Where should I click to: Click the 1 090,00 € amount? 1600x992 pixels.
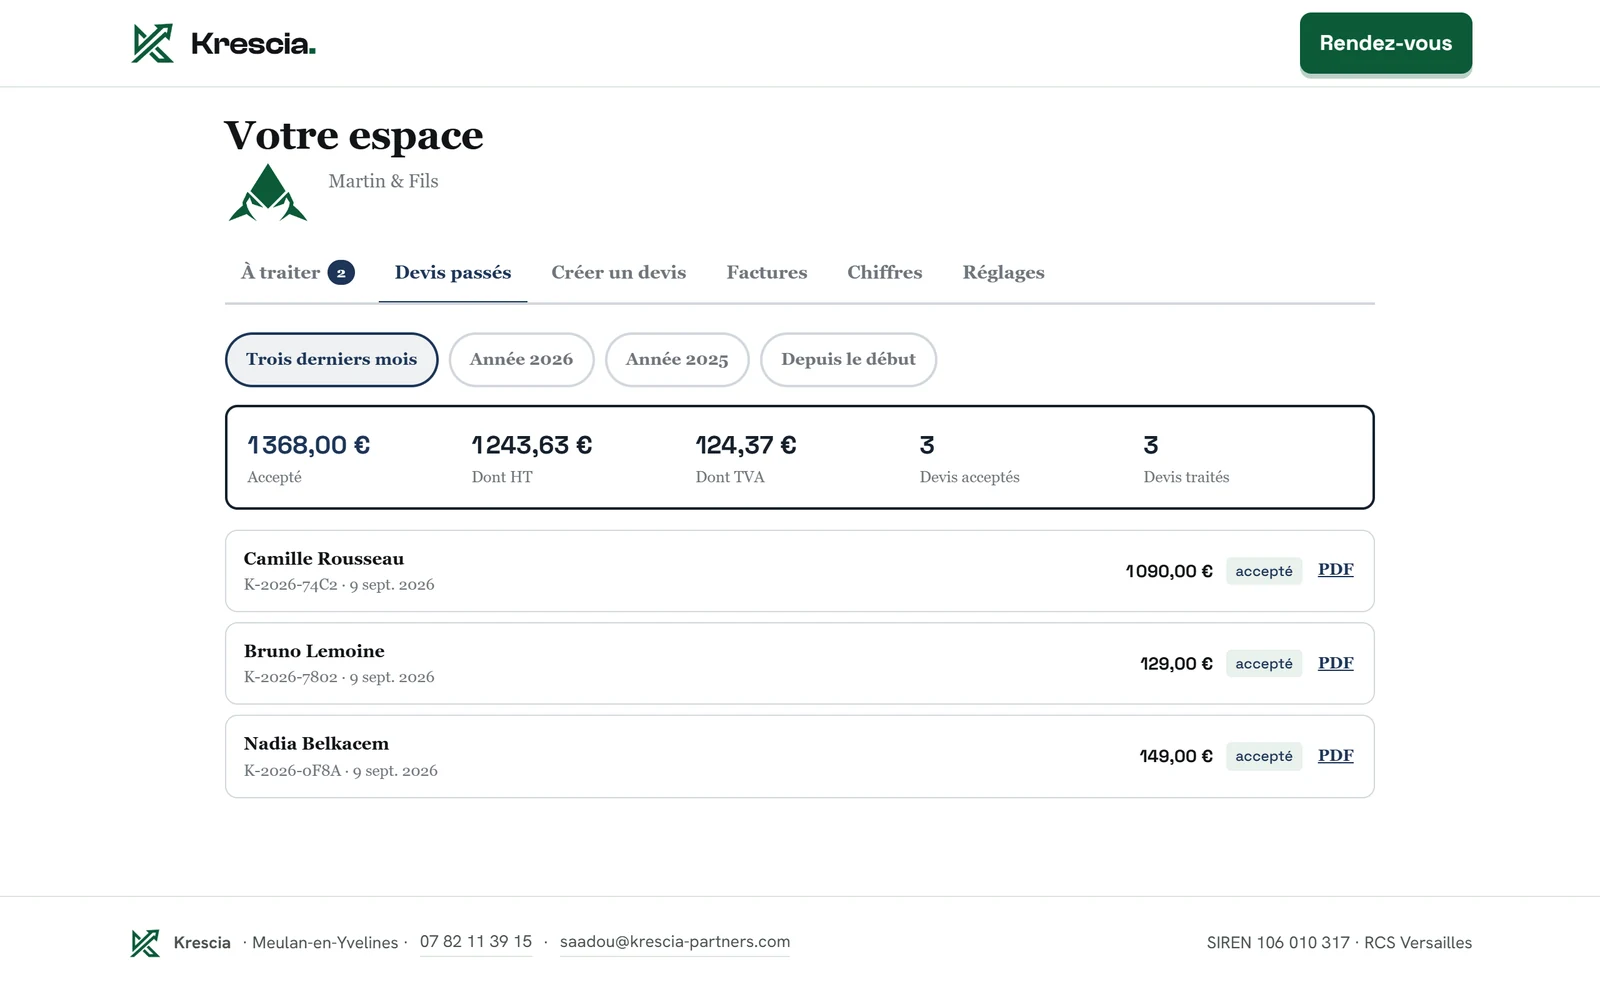pyautogui.click(x=1169, y=571)
